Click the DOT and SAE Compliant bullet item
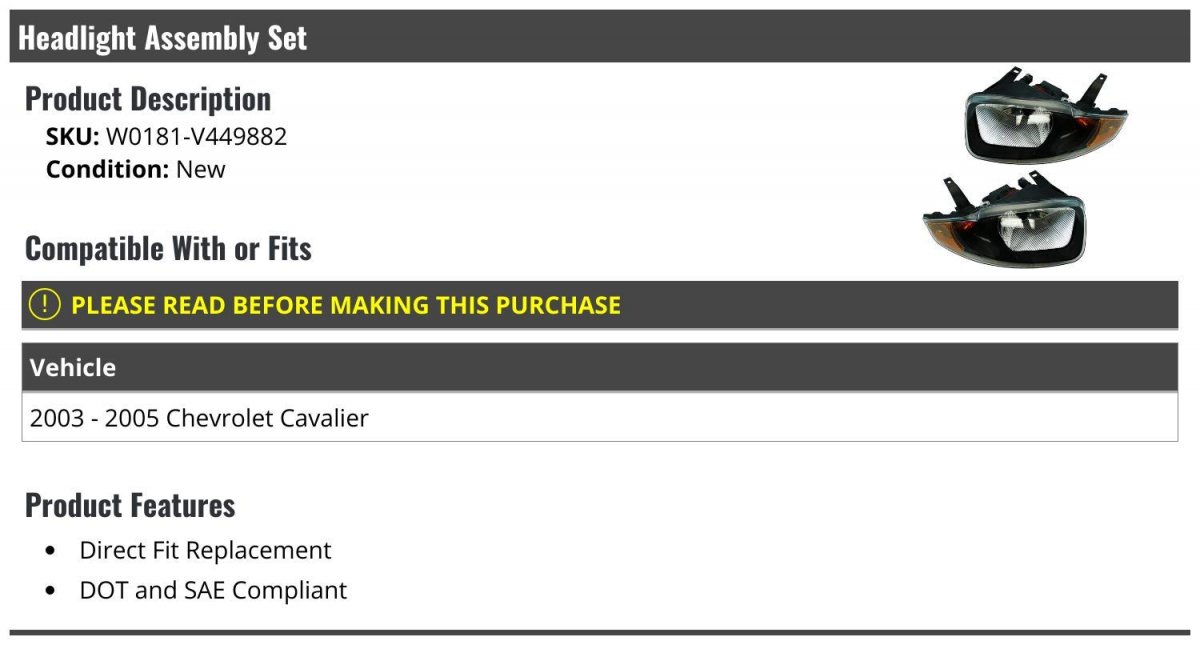 pyautogui.click(x=213, y=590)
